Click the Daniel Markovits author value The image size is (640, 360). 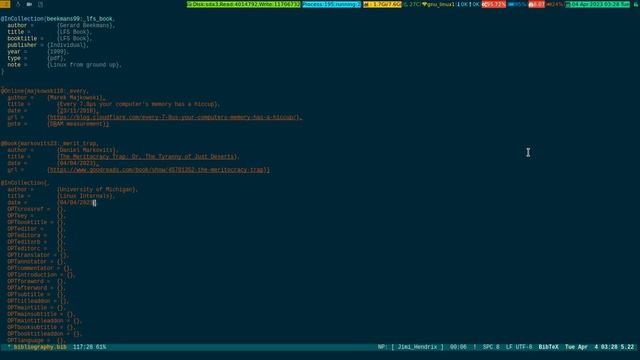tap(88, 150)
